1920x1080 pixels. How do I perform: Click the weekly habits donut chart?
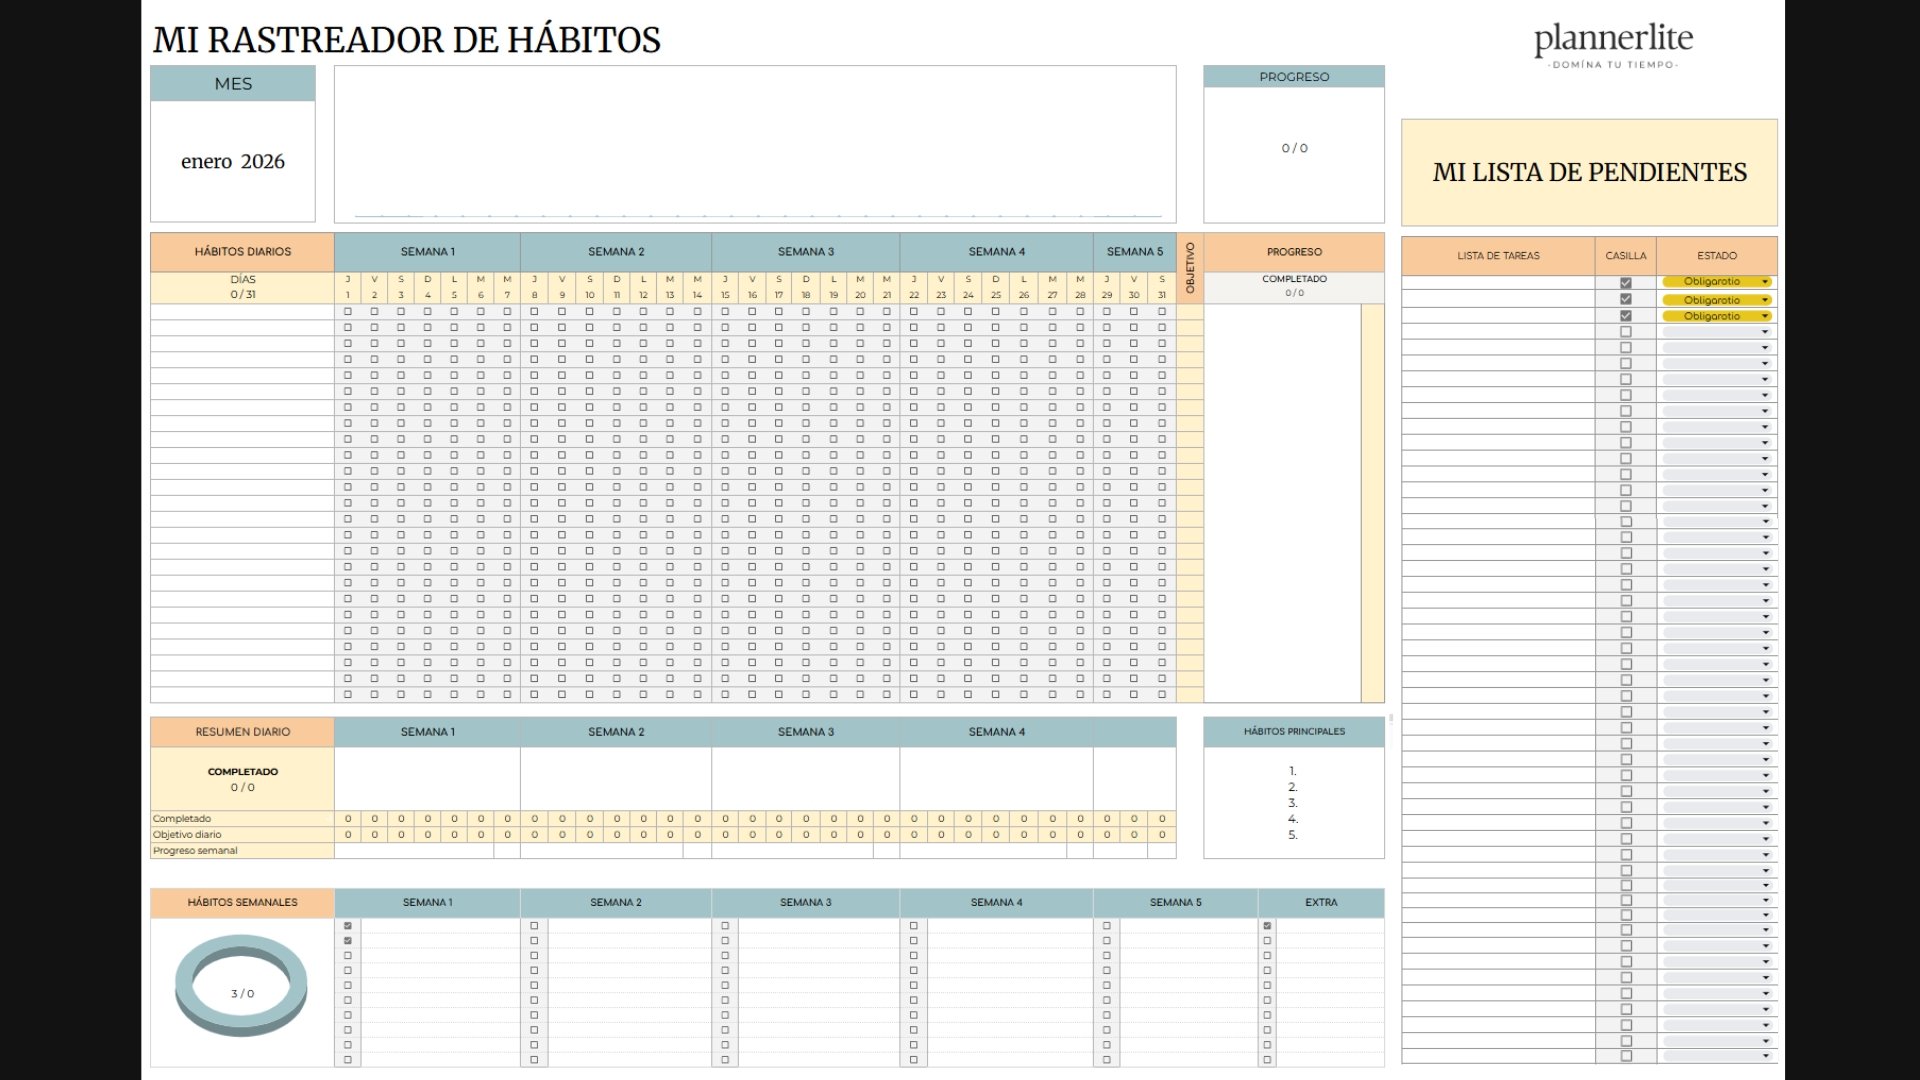[x=241, y=985]
